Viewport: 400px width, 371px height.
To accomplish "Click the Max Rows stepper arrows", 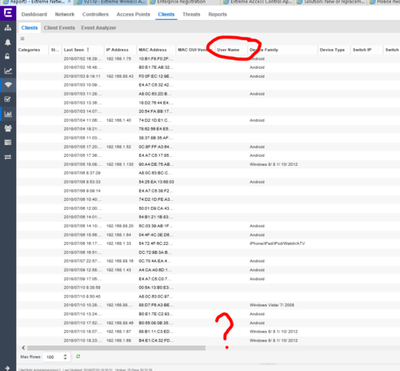I will [65, 357].
